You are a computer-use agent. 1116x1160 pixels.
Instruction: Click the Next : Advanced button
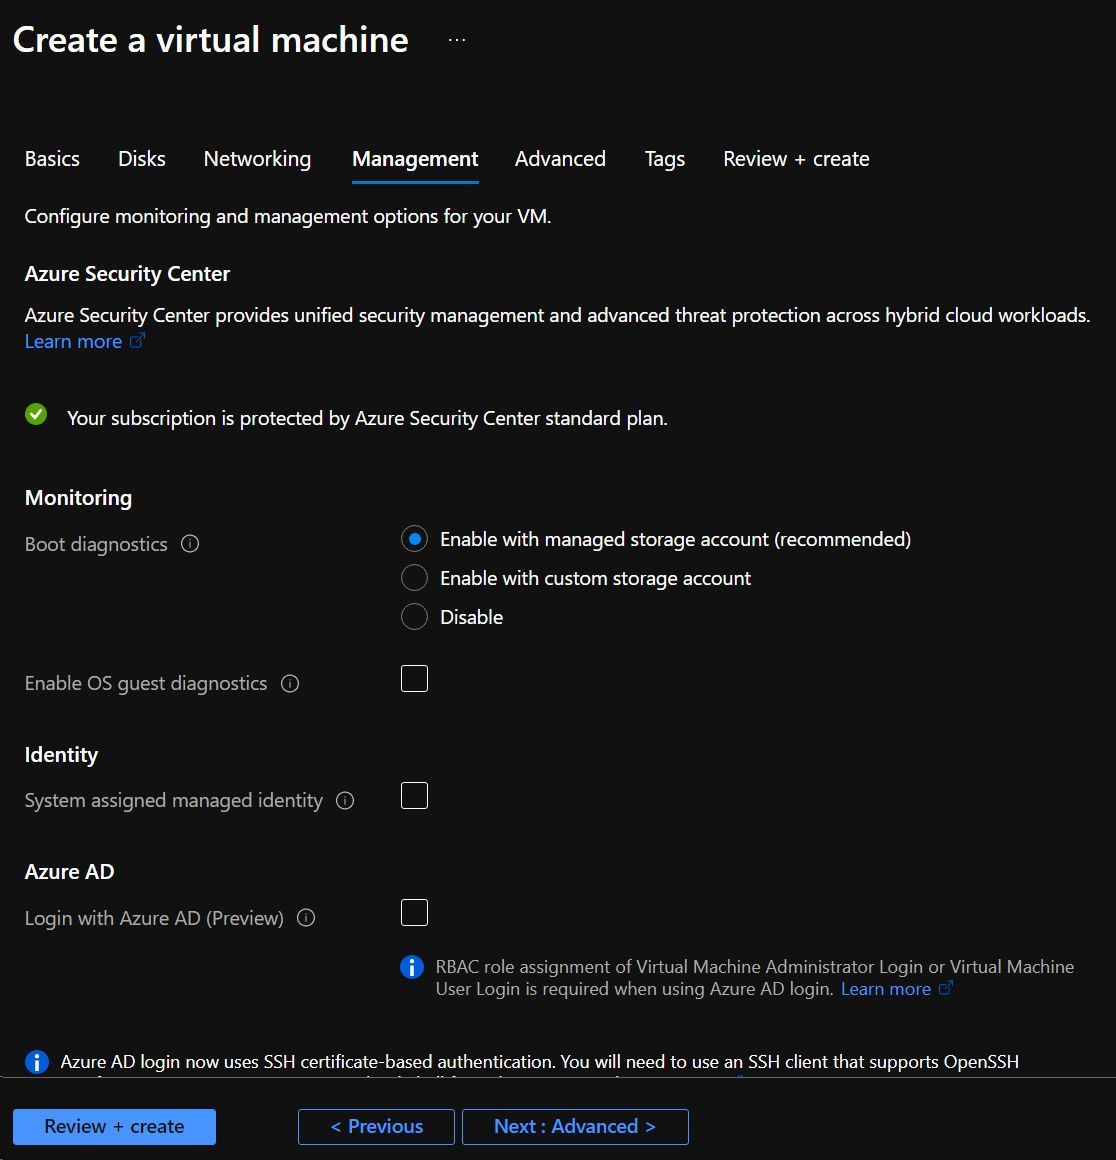[x=575, y=1126]
